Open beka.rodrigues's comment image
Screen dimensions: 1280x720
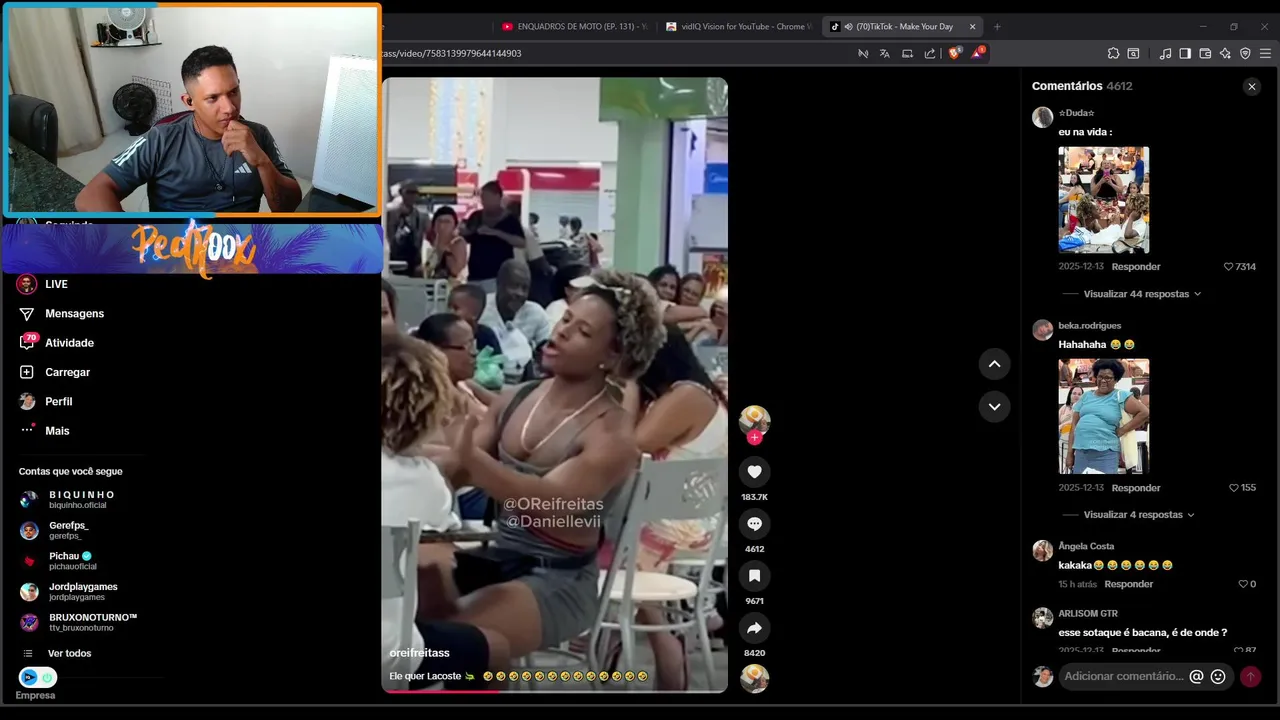(x=1104, y=416)
